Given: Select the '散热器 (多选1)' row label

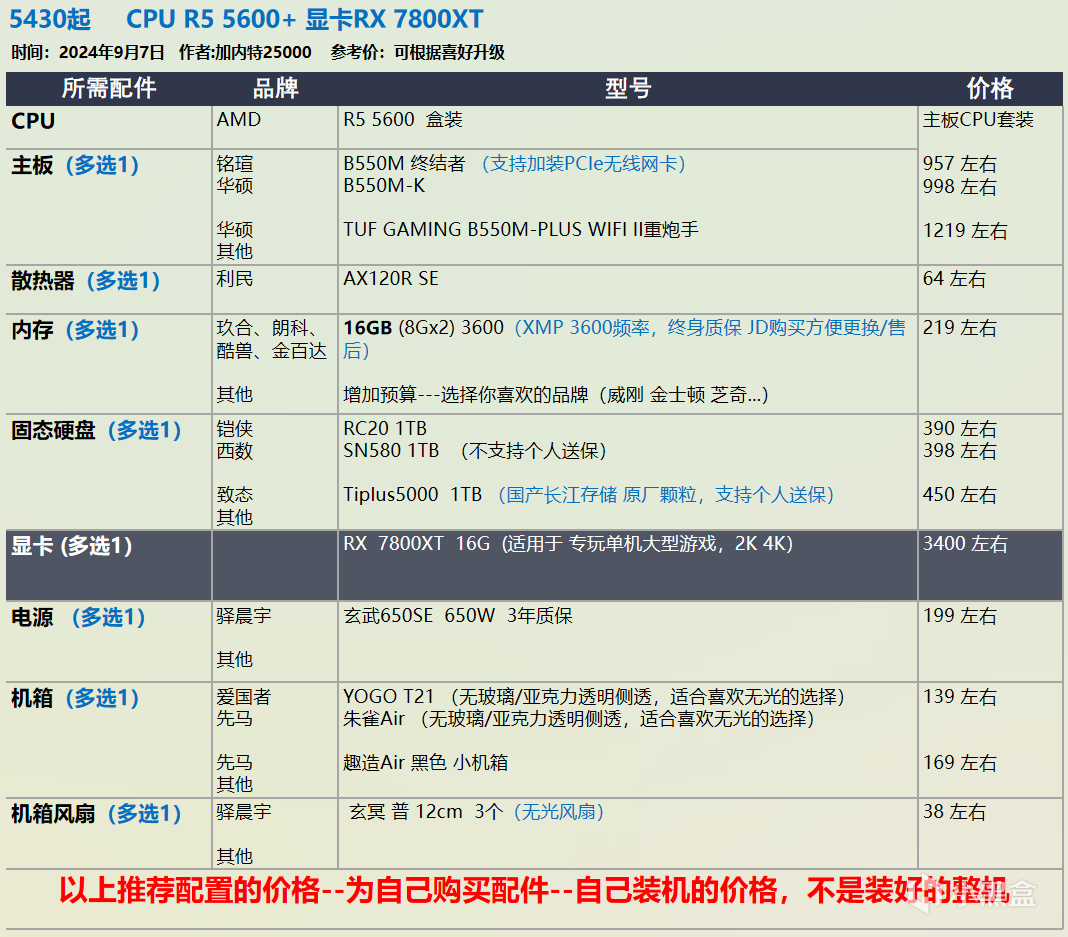Looking at the screenshot, I should coord(86,281).
